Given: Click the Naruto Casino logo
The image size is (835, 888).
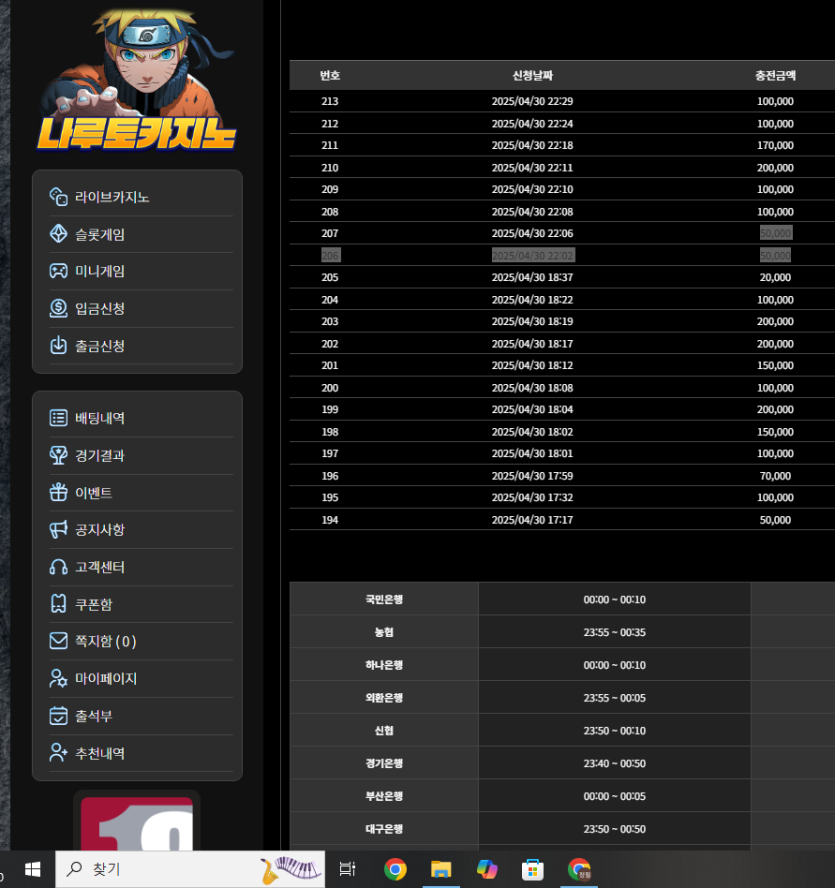Looking at the screenshot, I should point(138,82).
